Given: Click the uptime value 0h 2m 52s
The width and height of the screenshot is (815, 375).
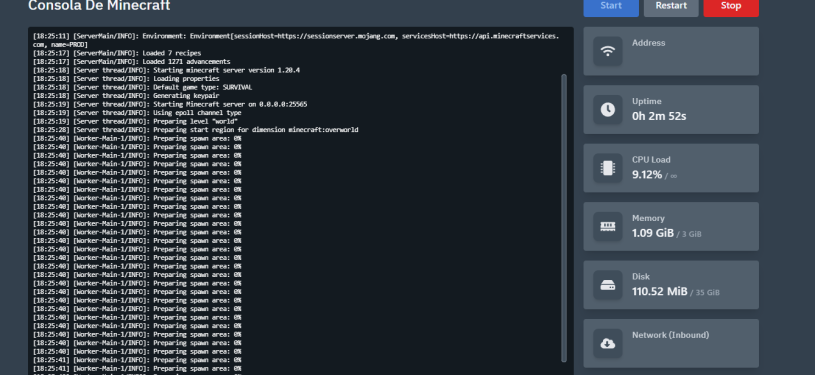Looking at the screenshot, I should [659, 116].
